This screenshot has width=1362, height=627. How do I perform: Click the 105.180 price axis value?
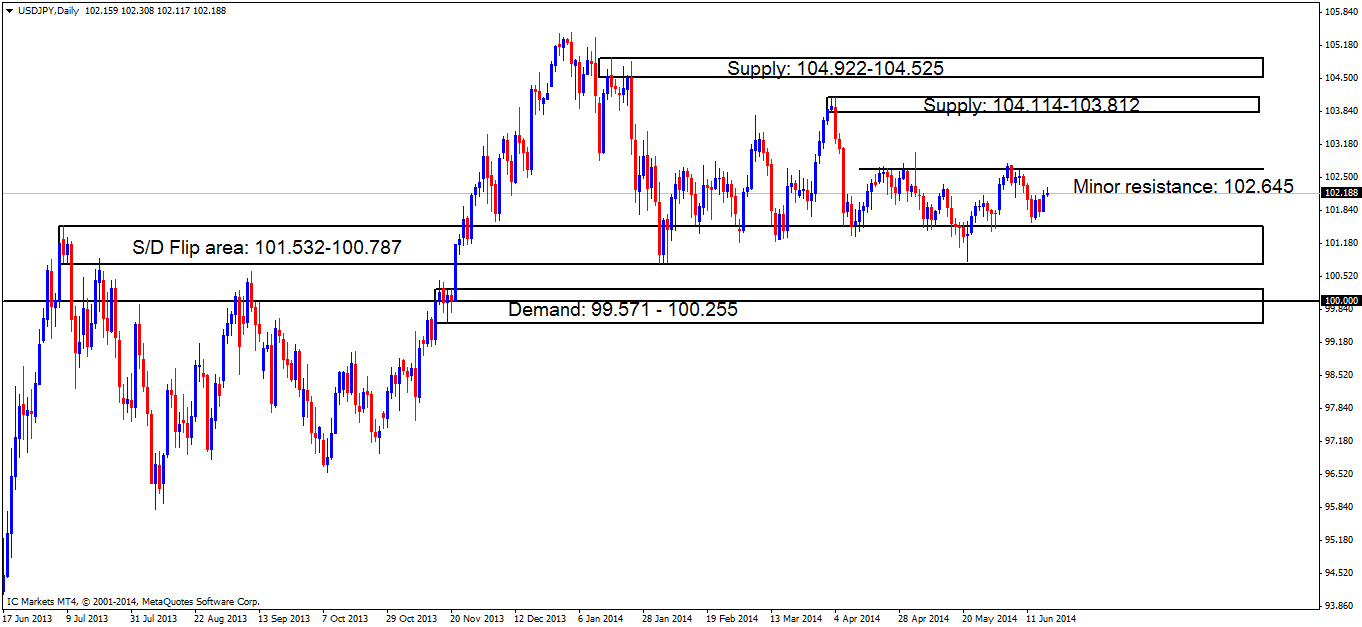1339,45
